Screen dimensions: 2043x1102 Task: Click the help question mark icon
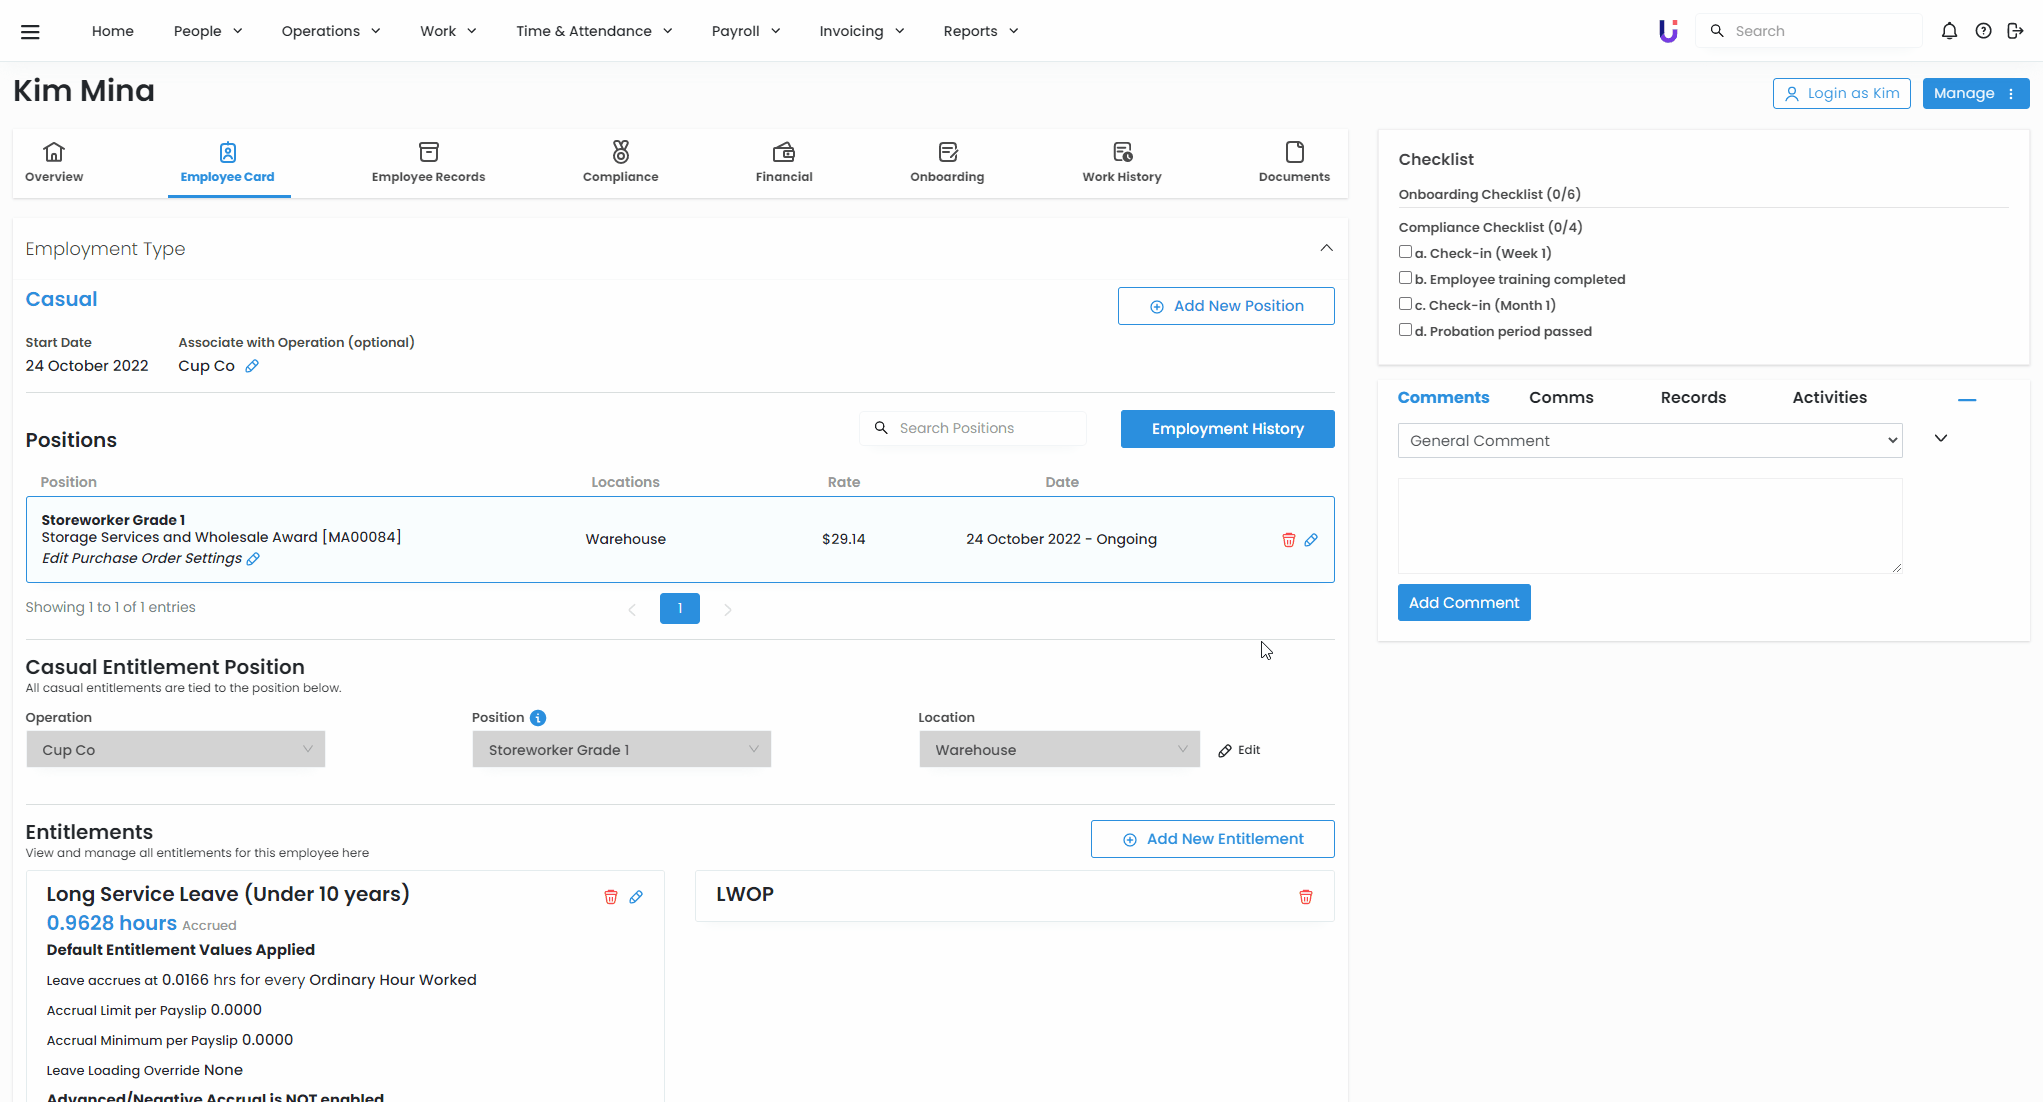tap(1983, 31)
